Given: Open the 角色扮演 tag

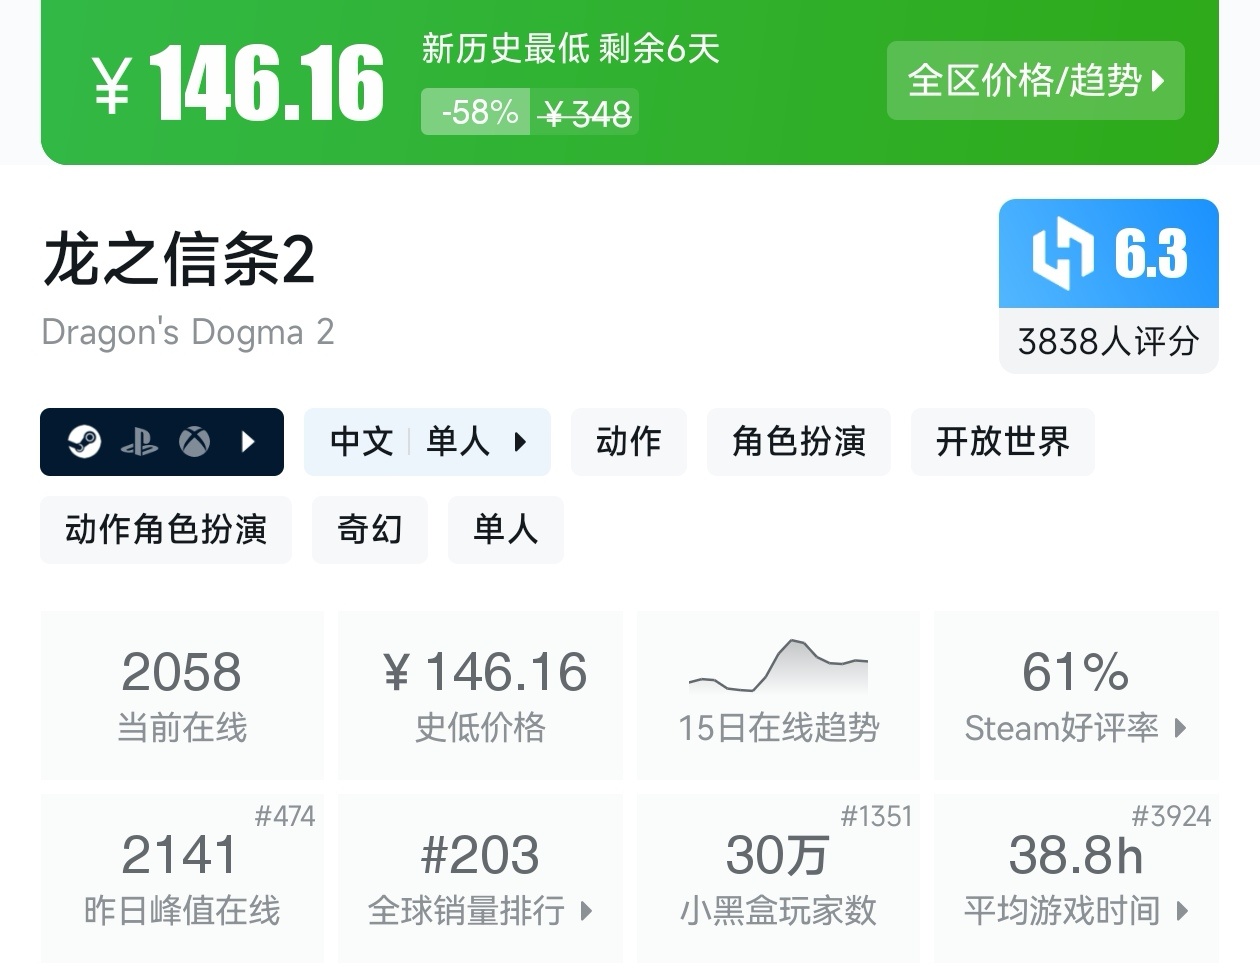Looking at the screenshot, I should click(x=798, y=441).
